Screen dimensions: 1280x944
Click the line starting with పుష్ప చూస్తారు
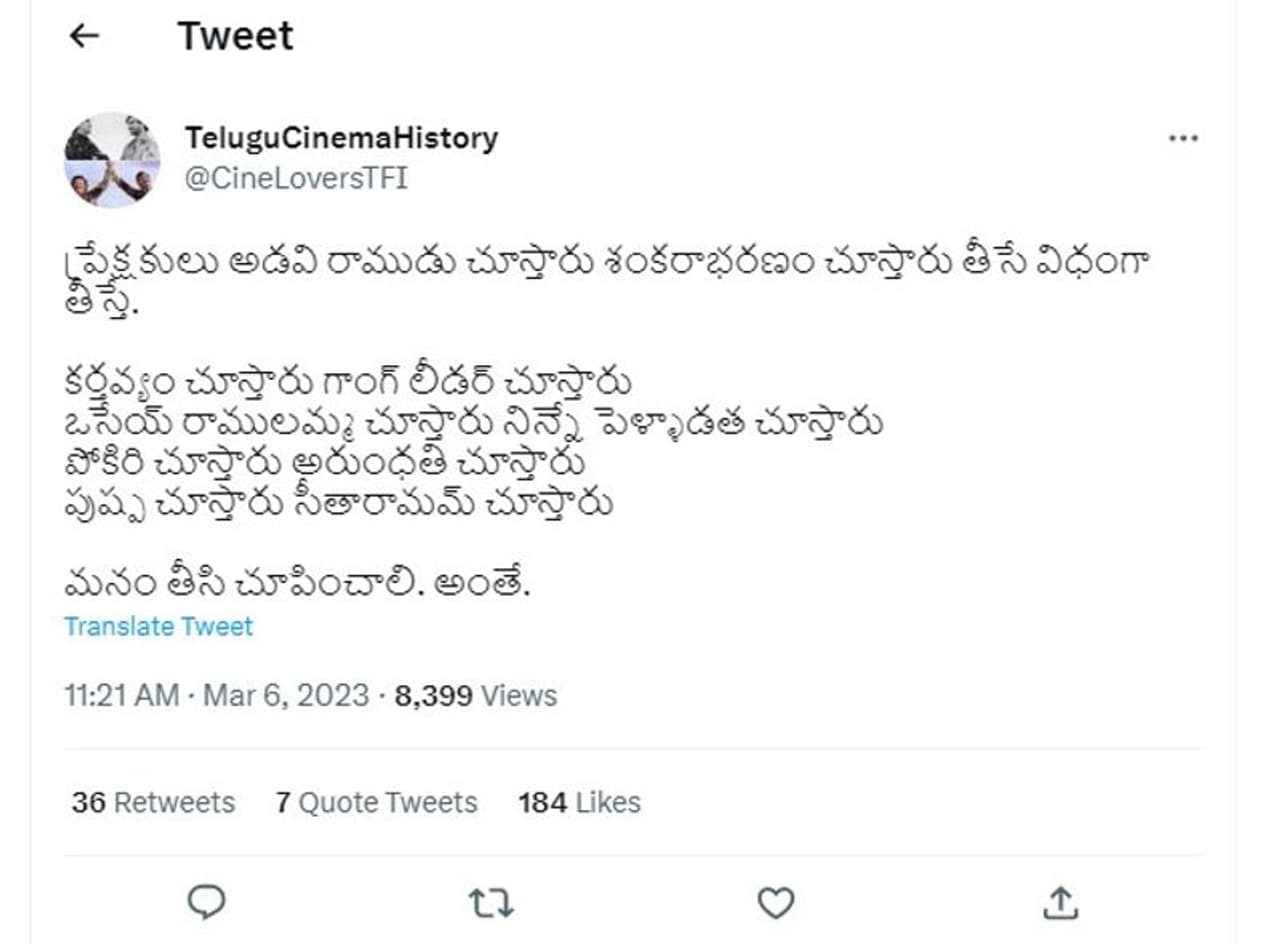337,503
